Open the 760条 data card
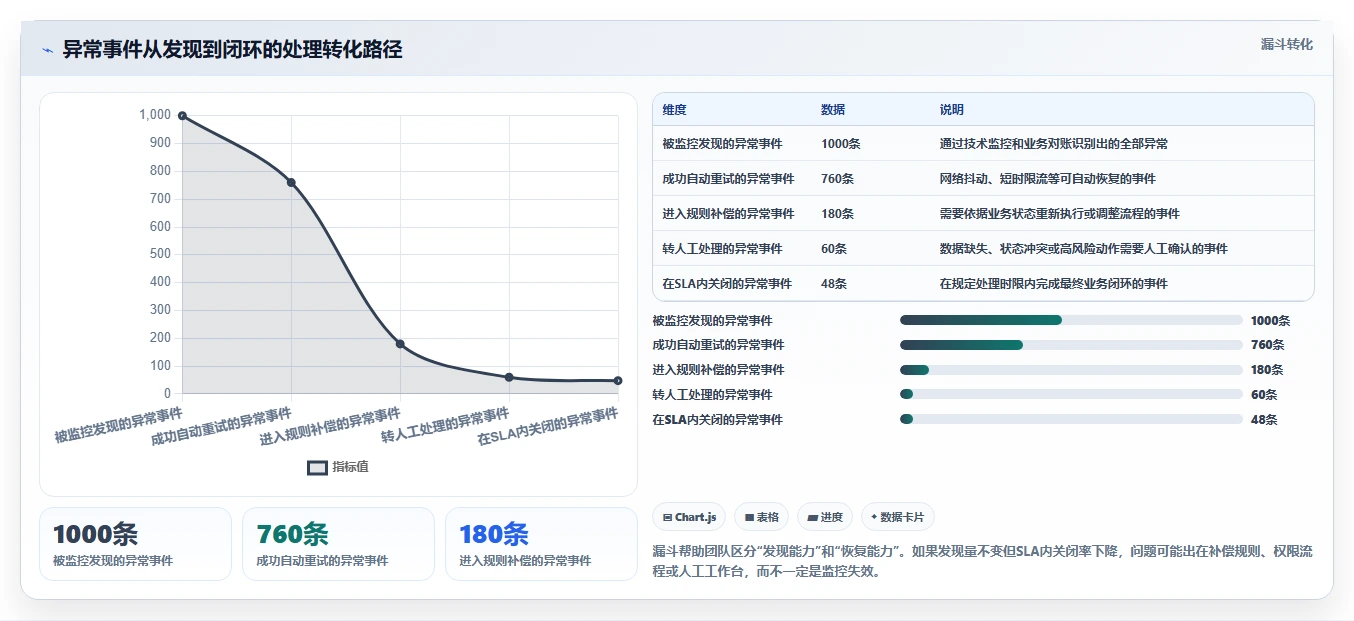This screenshot has width=1354, height=621. tap(338, 544)
